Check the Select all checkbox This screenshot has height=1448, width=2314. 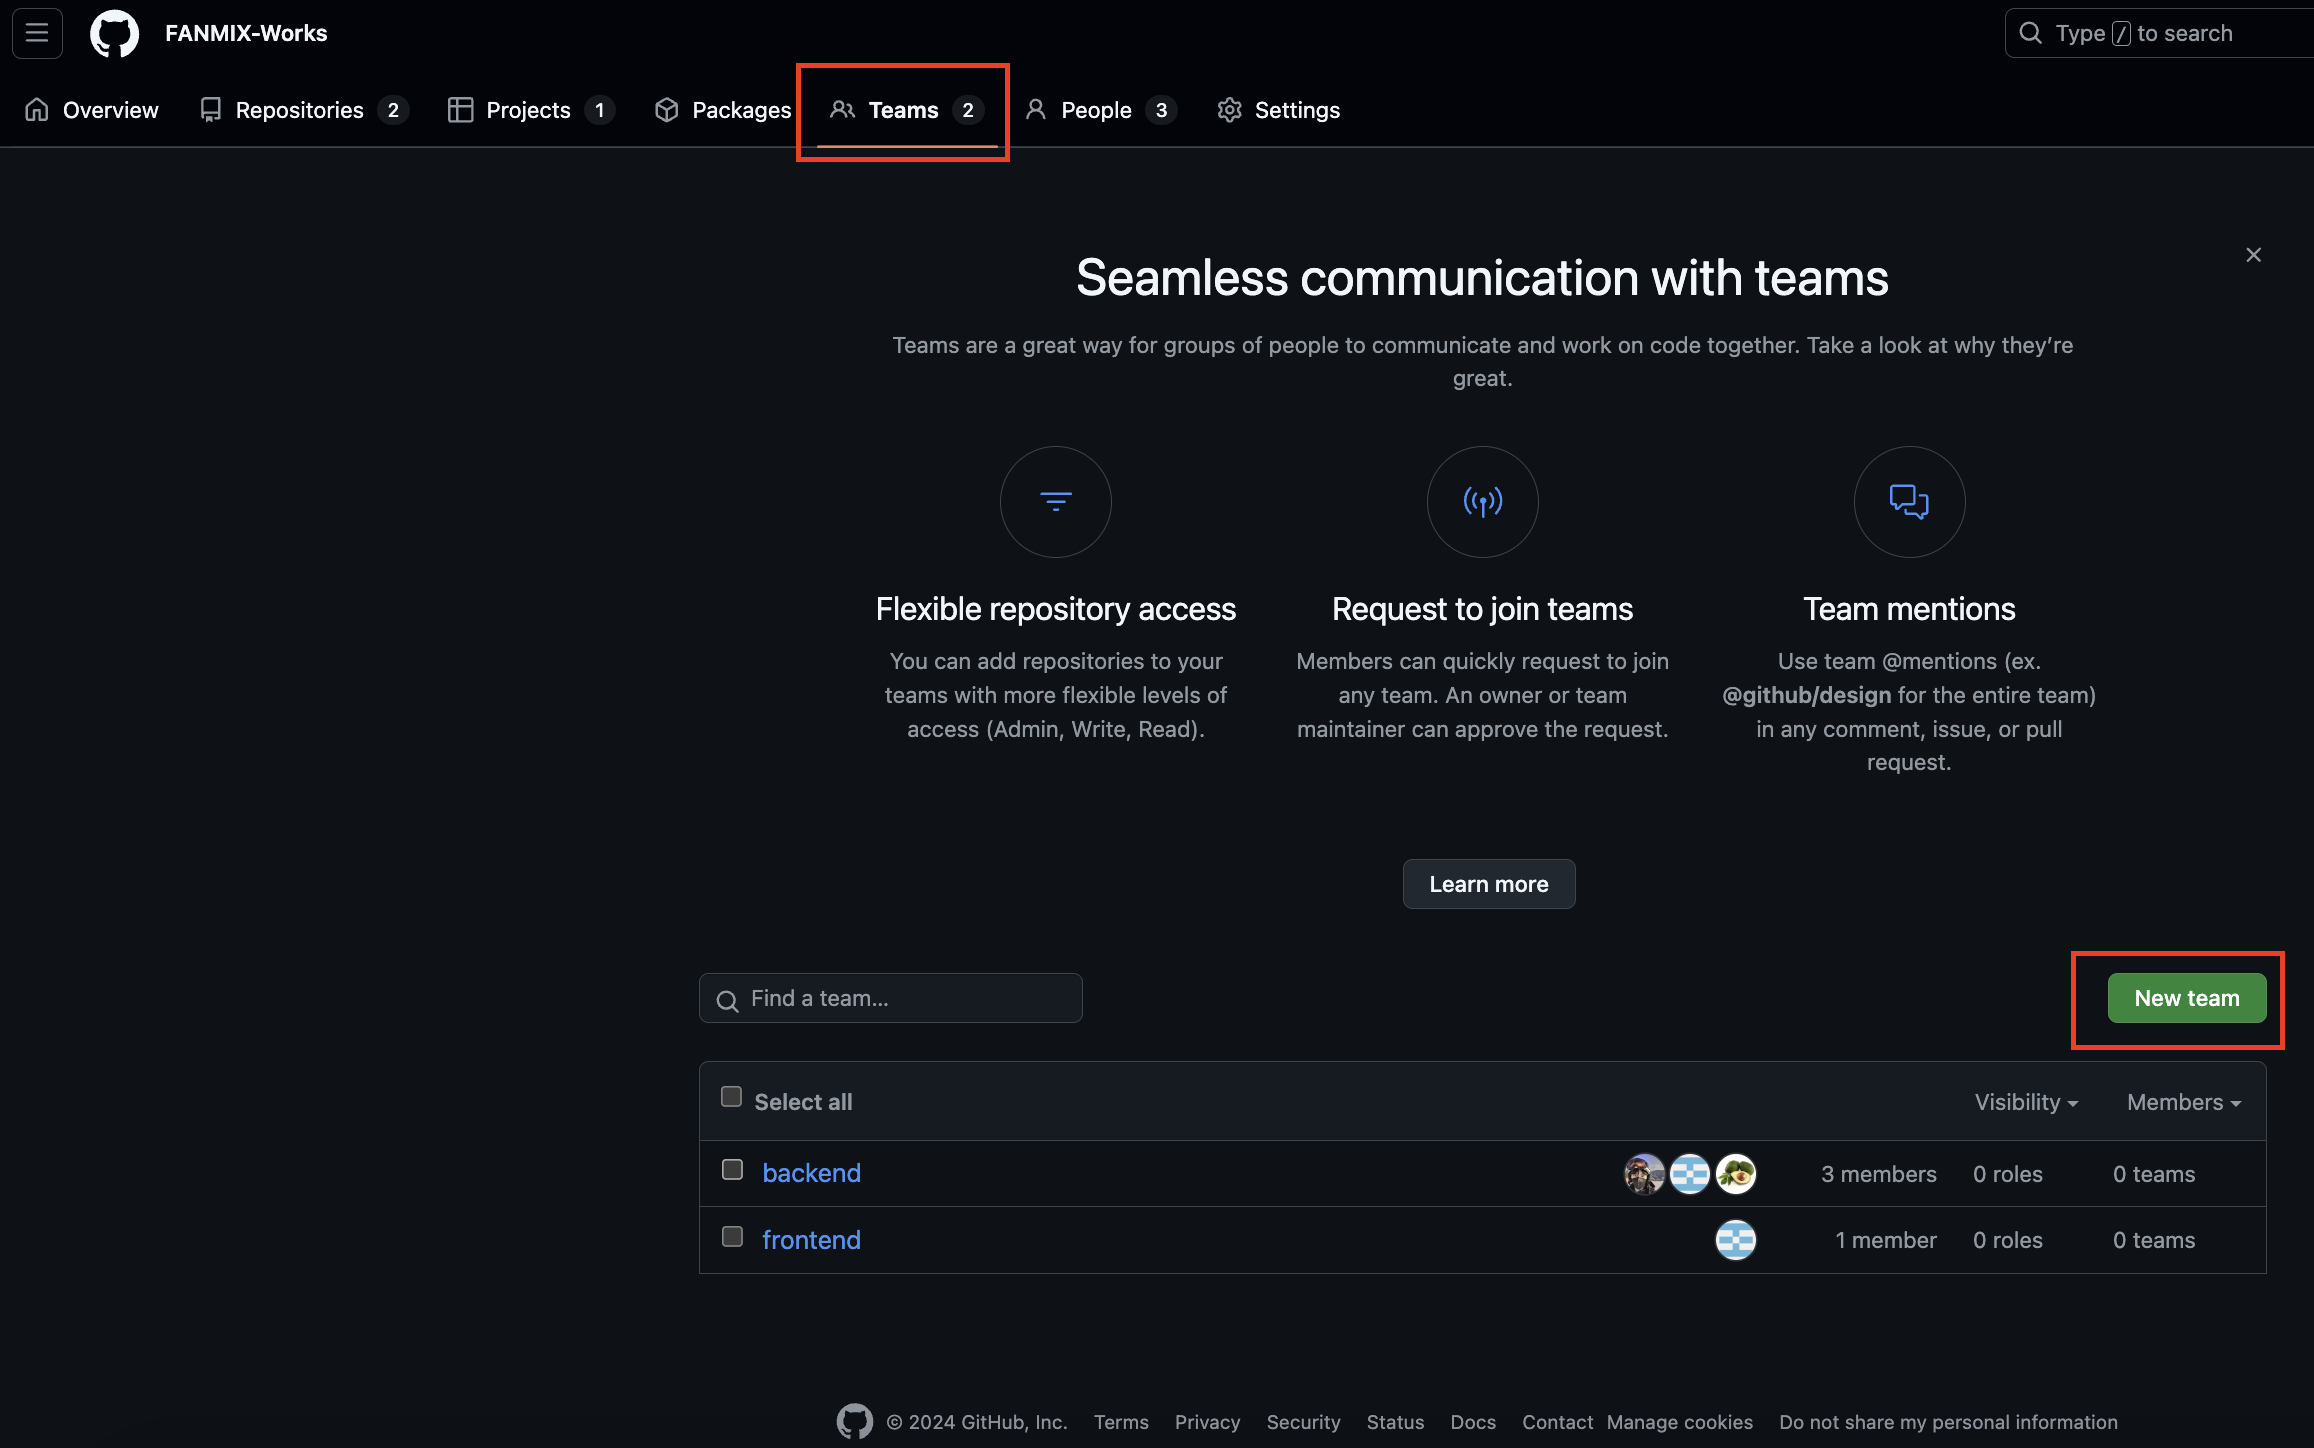pos(731,1097)
